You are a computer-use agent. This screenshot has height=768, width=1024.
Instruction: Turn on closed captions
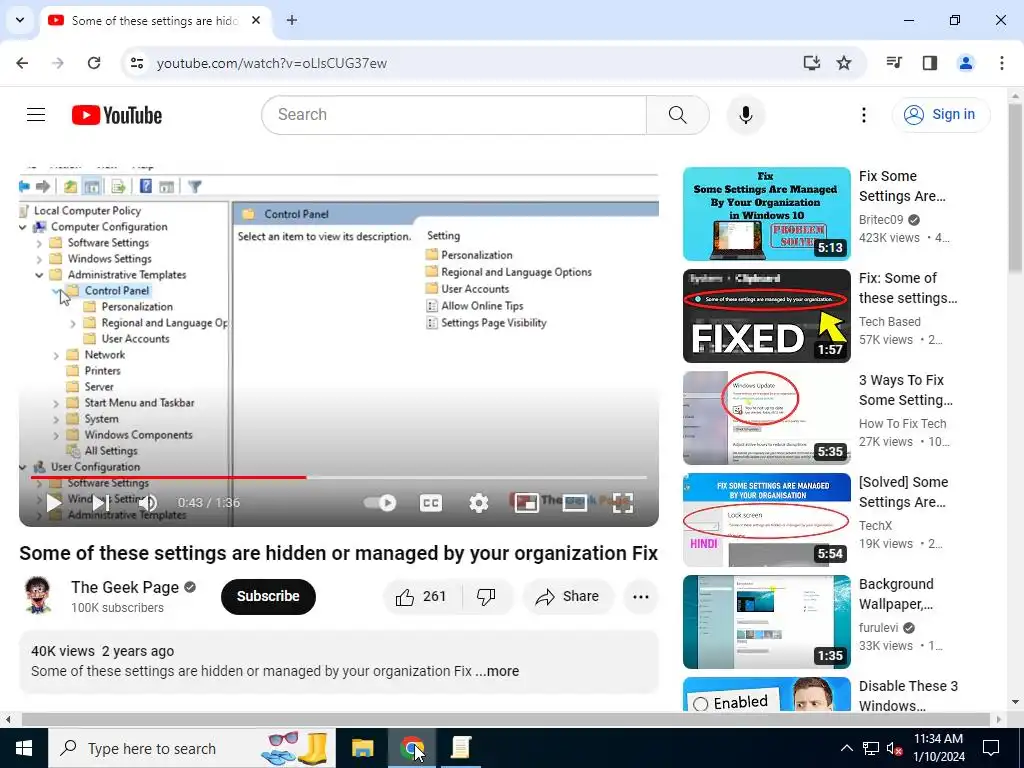tap(430, 503)
